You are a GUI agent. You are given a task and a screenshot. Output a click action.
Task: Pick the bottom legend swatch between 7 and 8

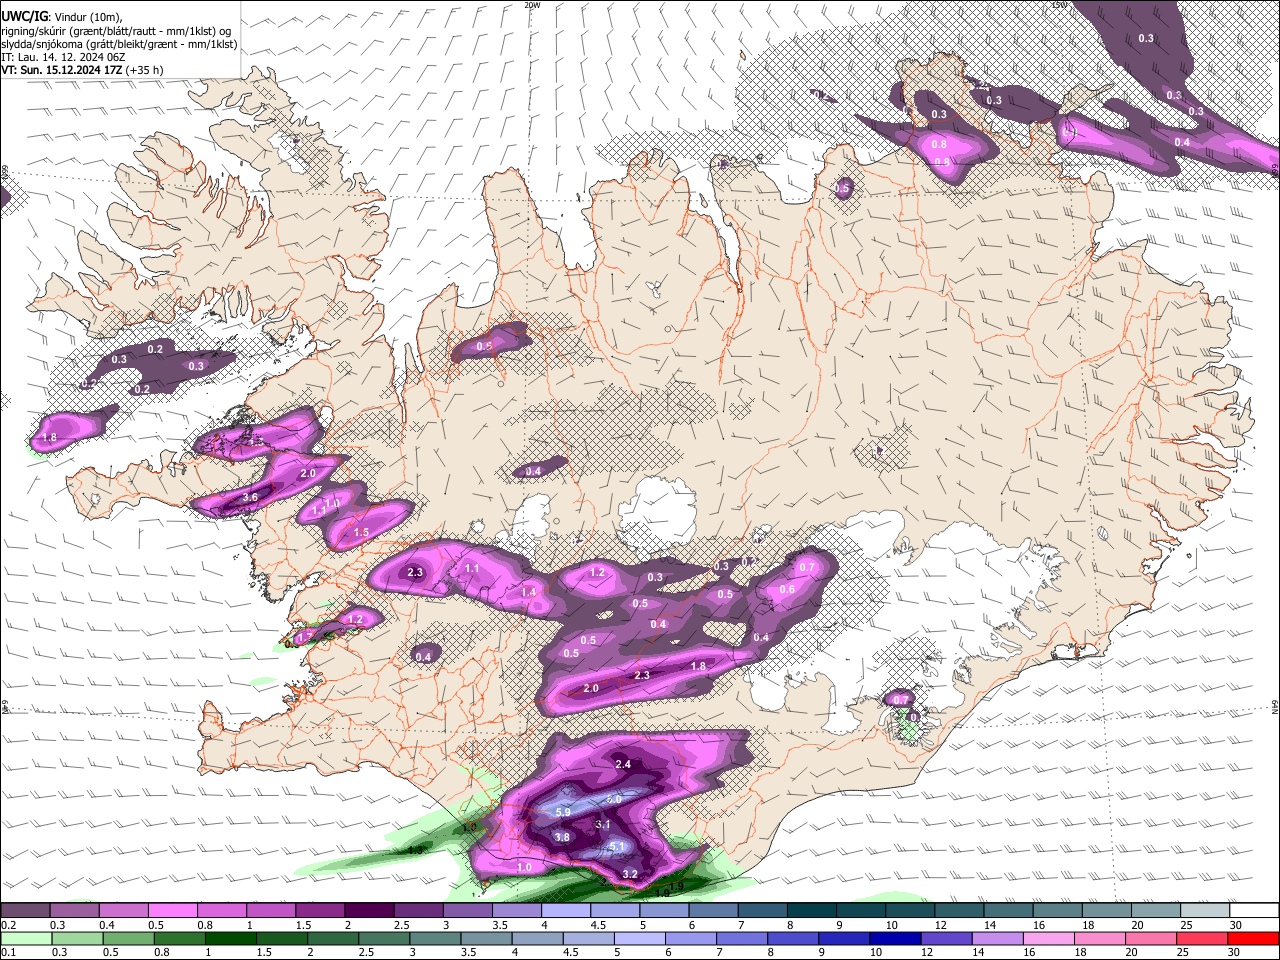pyautogui.click(x=741, y=938)
